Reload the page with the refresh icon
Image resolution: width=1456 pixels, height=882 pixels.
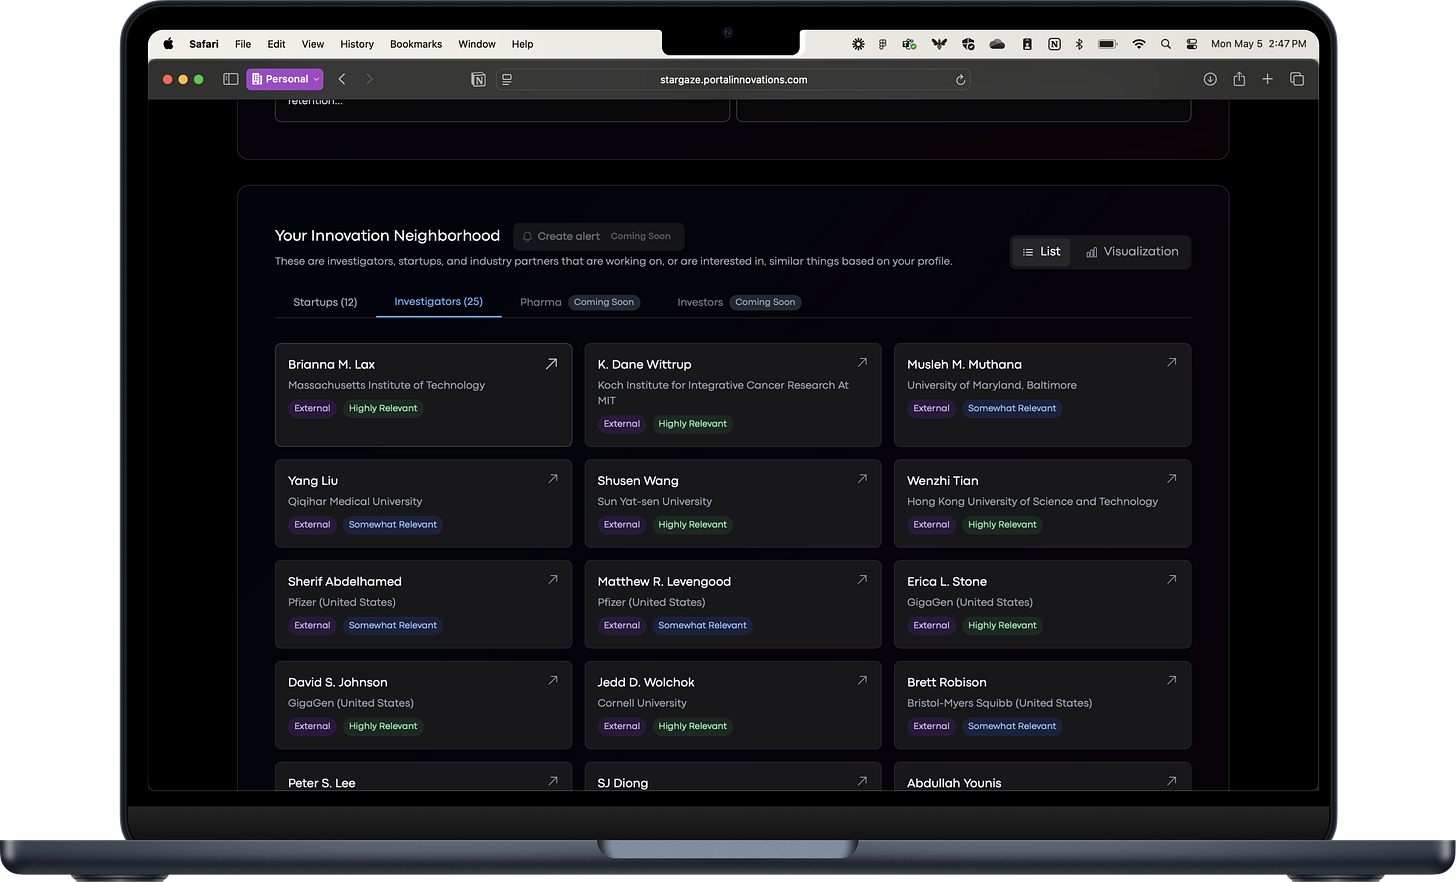(960, 80)
